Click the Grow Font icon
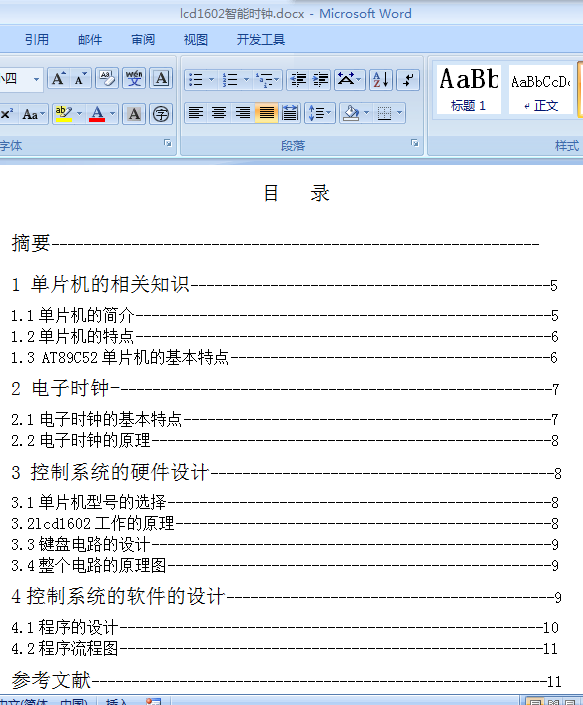Image resolution: width=583 pixels, height=705 pixels. click(58, 79)
